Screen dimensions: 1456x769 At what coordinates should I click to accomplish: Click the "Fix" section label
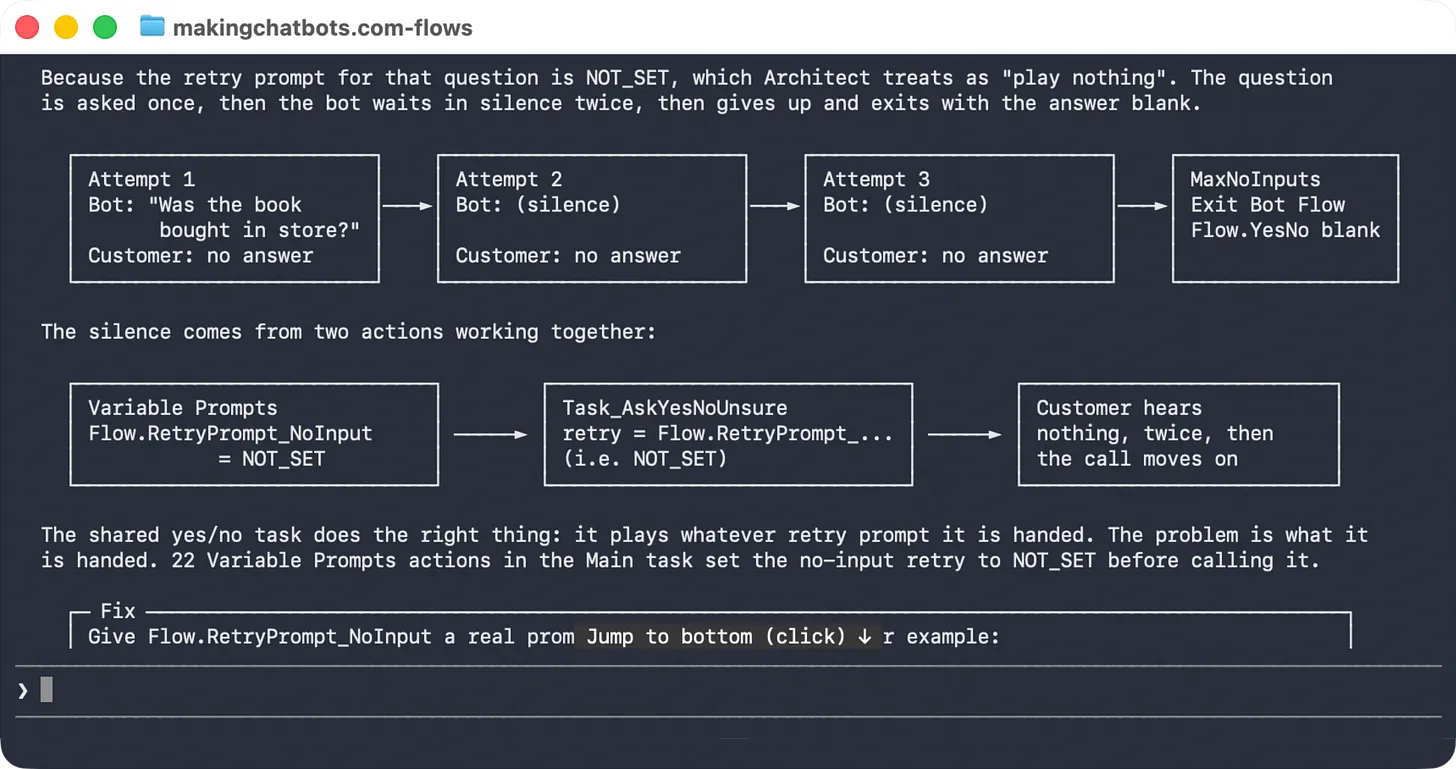pyautogui.click(x=118, y=611)
